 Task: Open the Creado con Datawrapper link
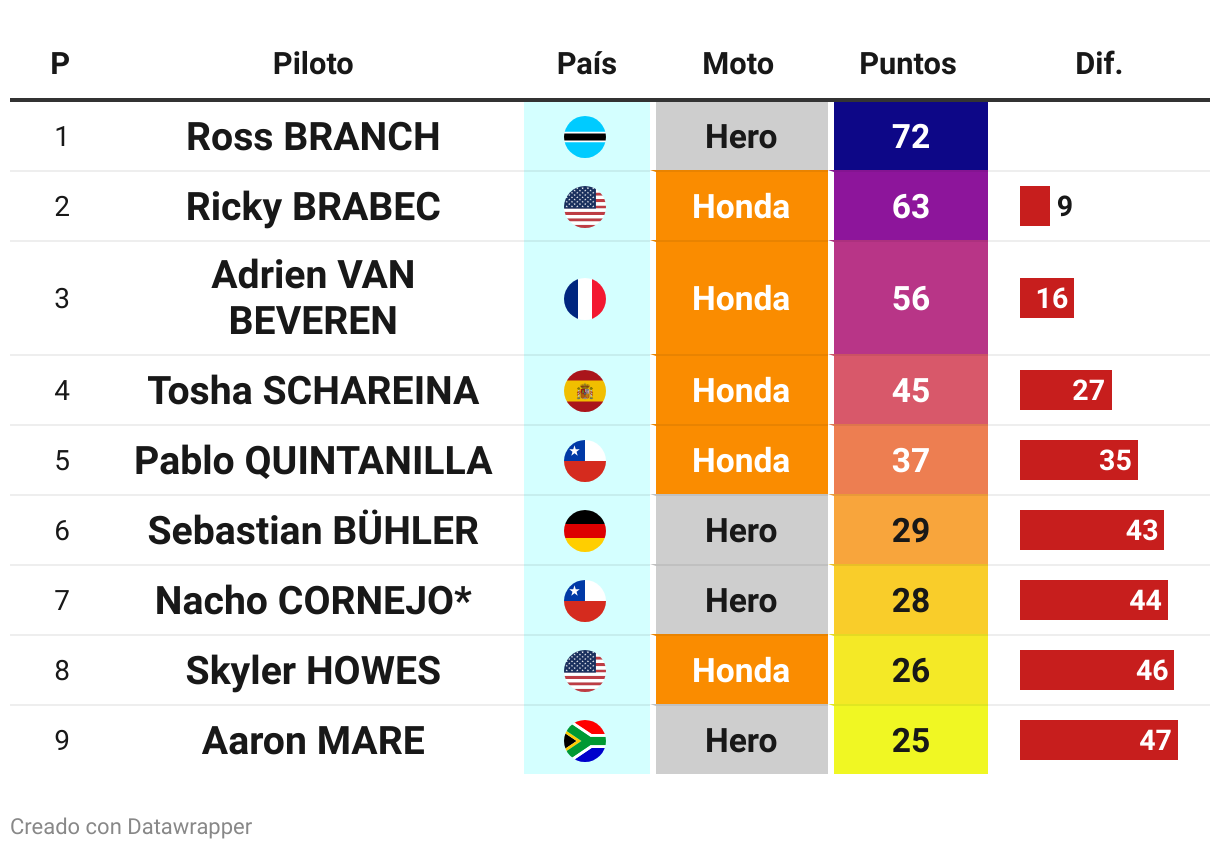pyautogui.click(x=131, y=827)
